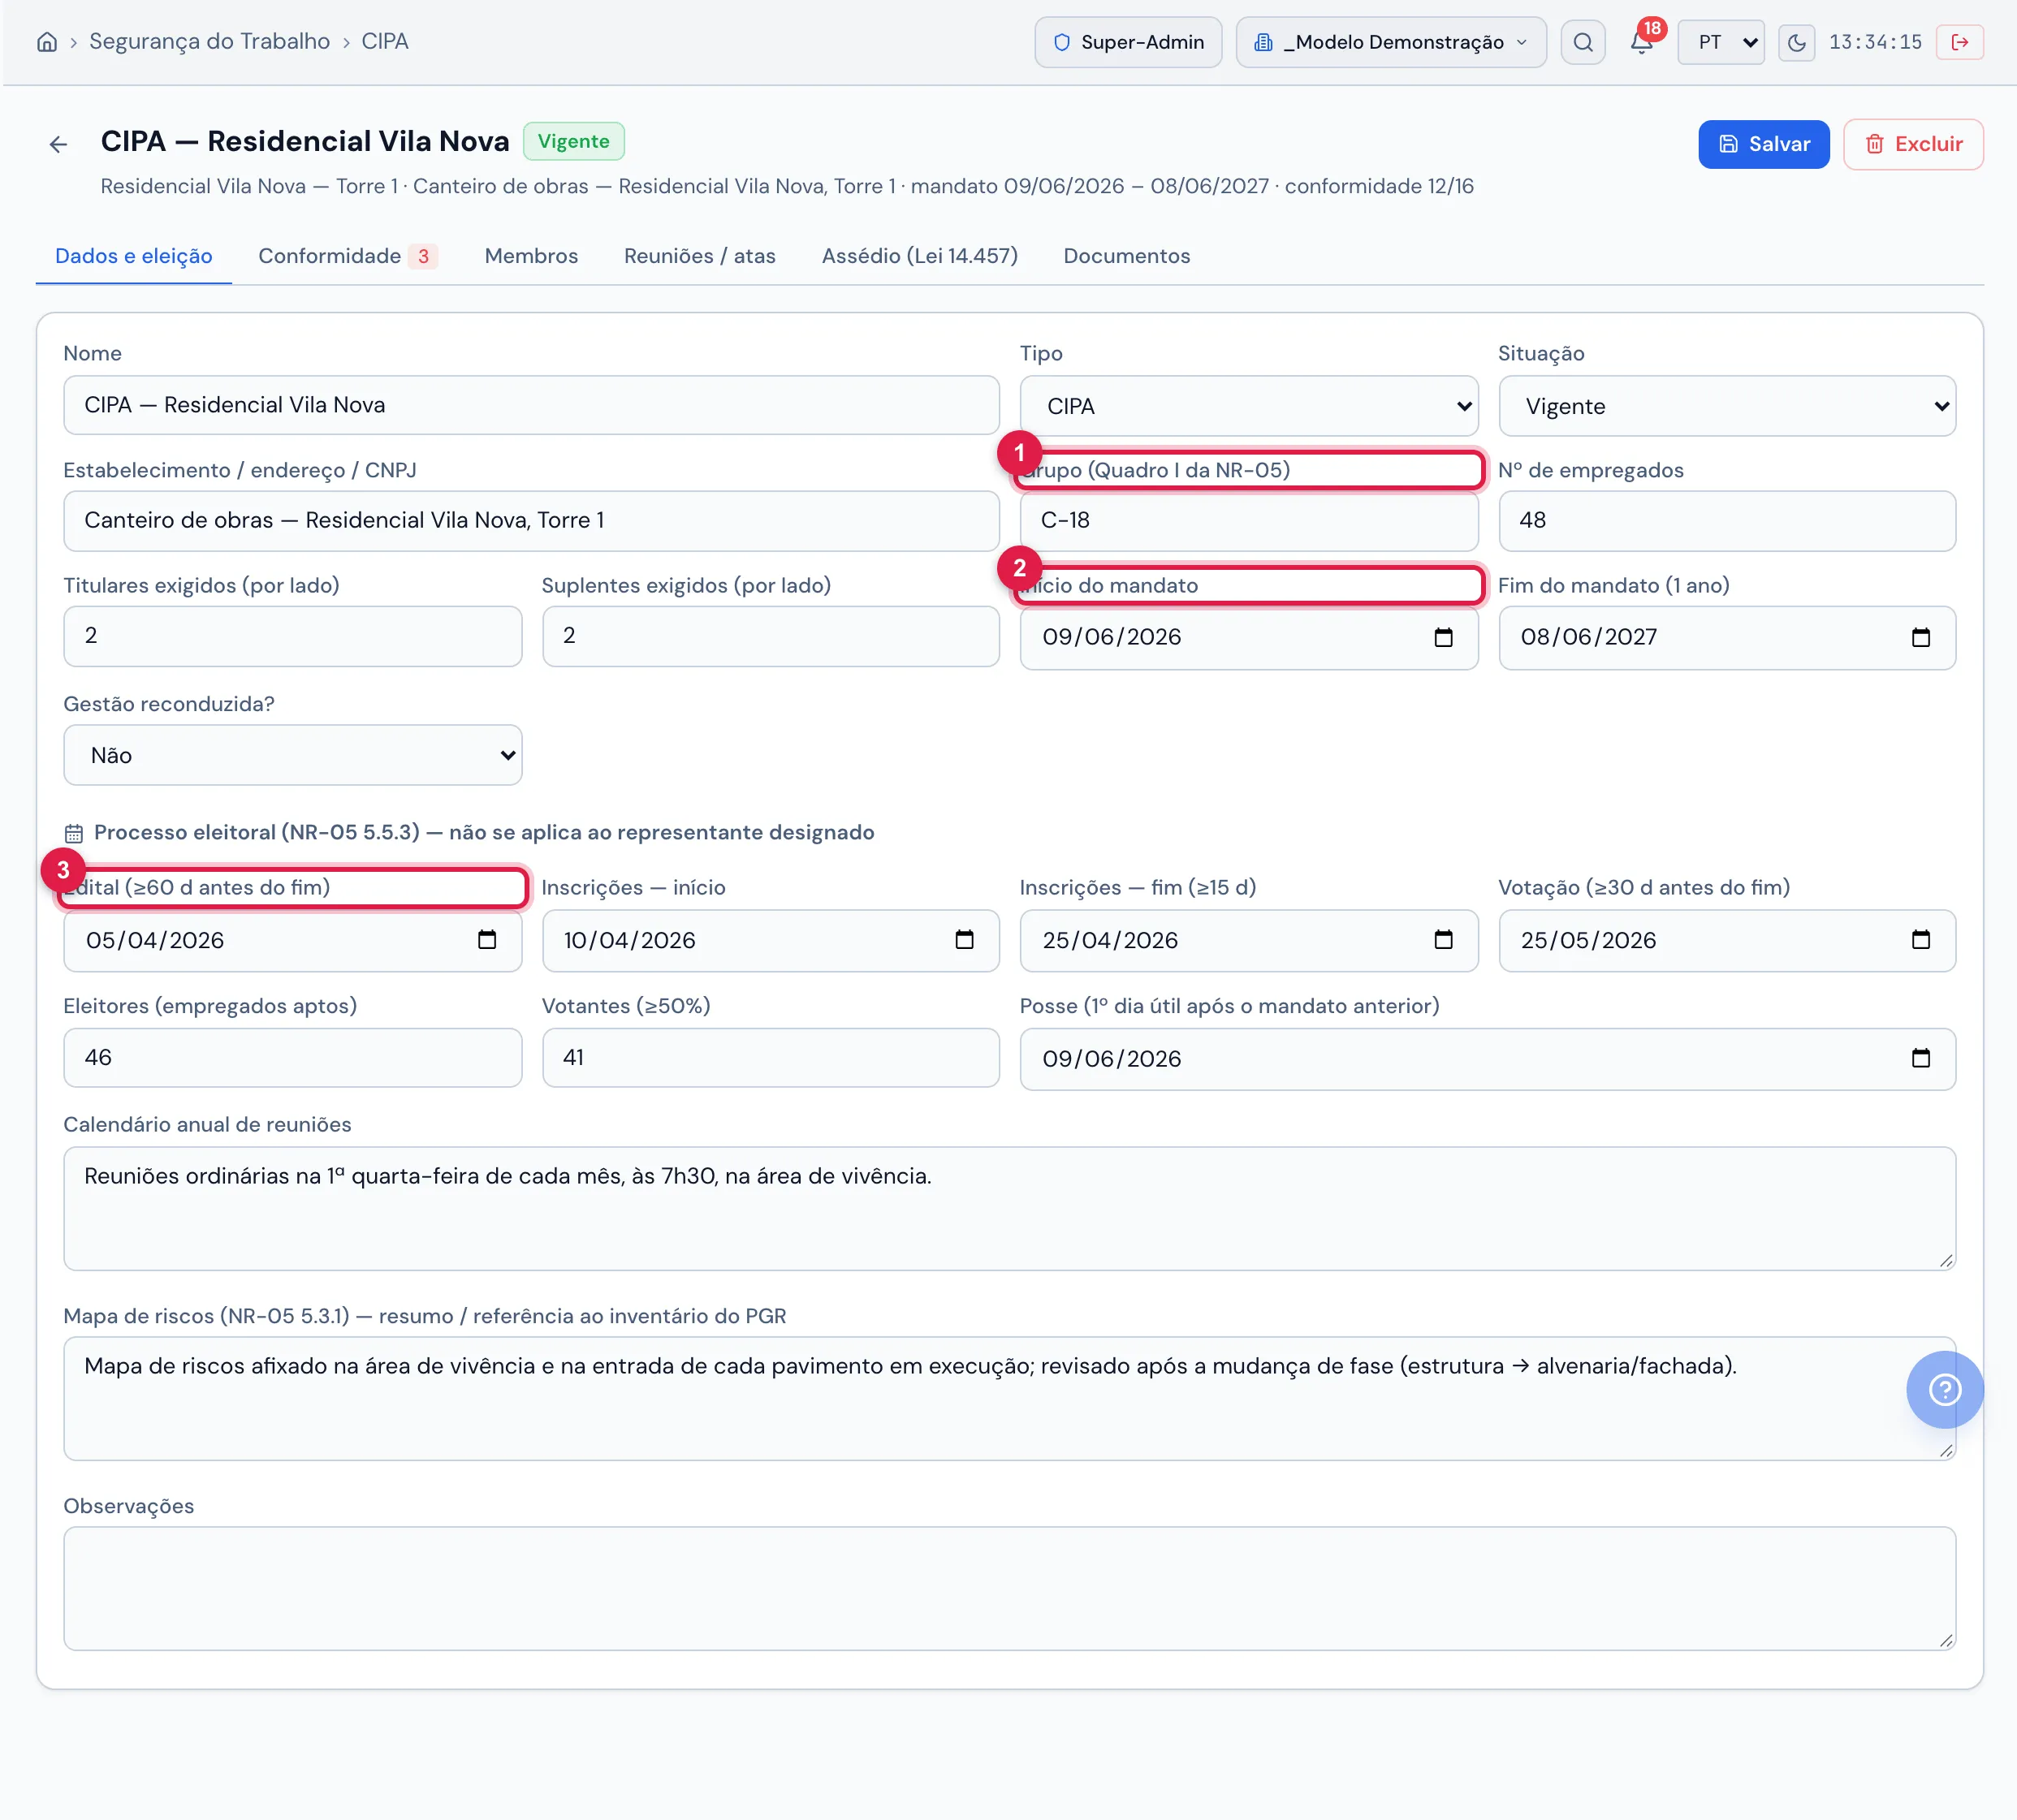Select the Dados e eleição tab

point(133,256)
